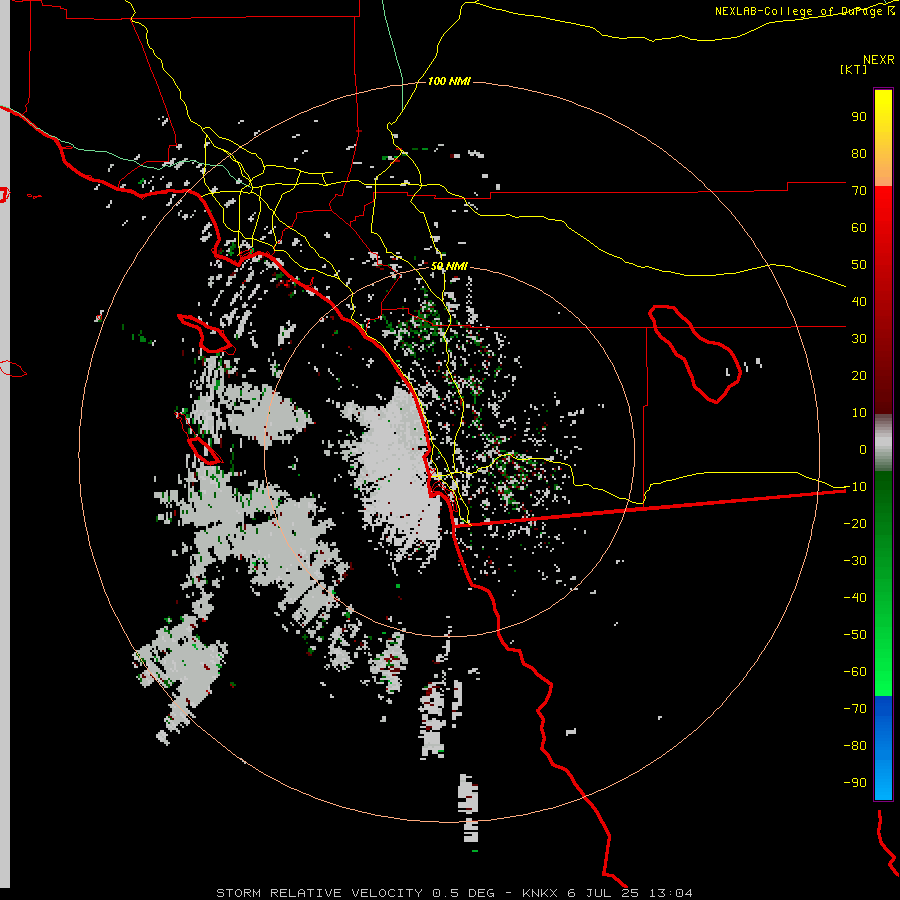Select the 50 knot scale label
Viewport: 900px width, 900px height.
859,265
